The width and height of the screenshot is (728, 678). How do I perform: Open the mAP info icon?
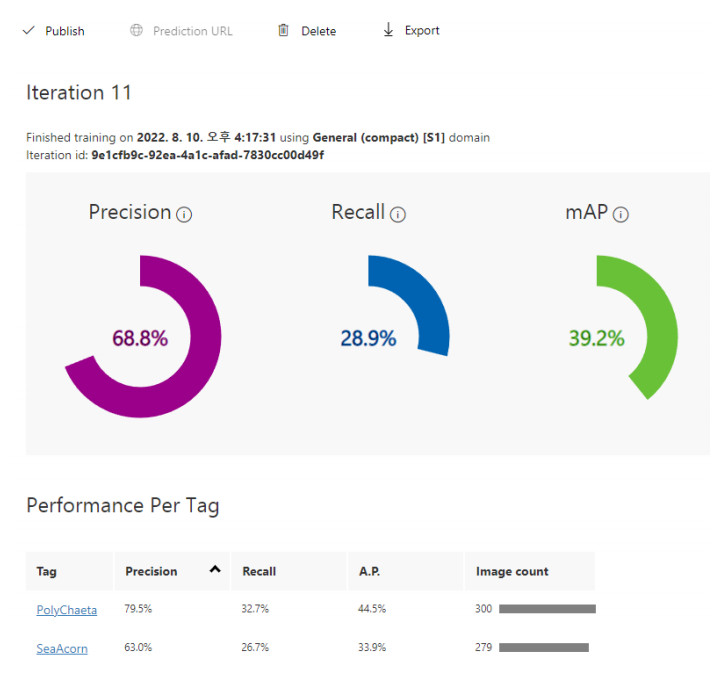(x=621, y=214)
